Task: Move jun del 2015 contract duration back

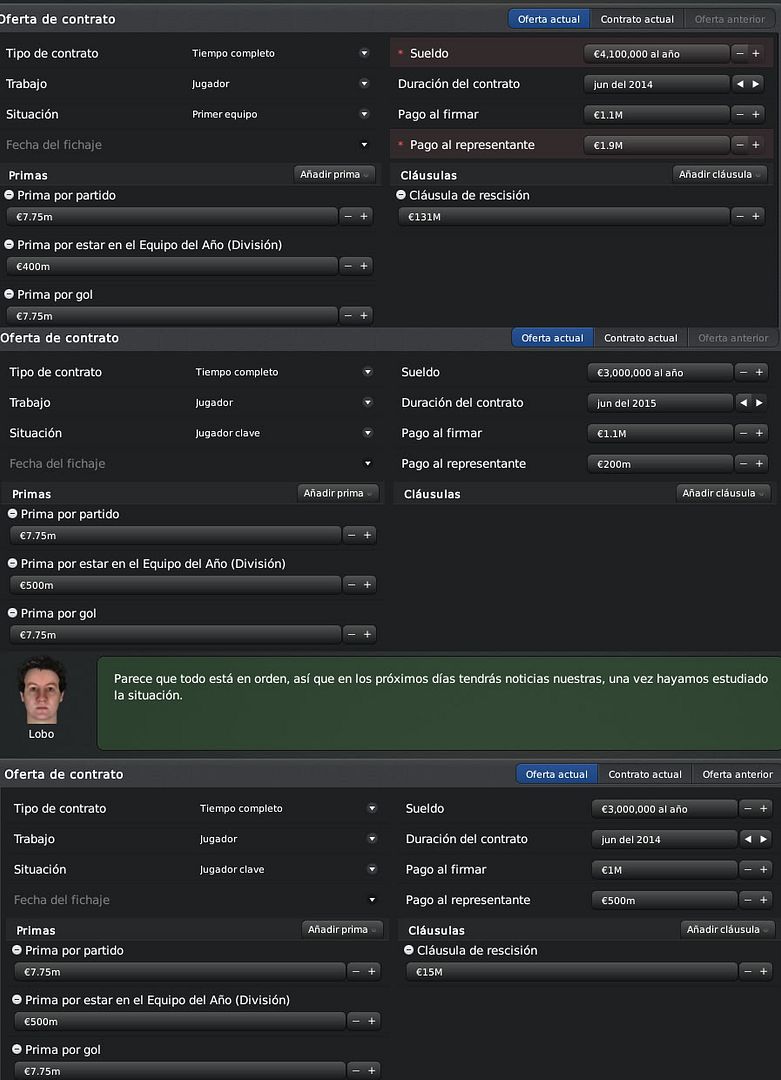Action: pyautogui.click(x=744, y=403)
